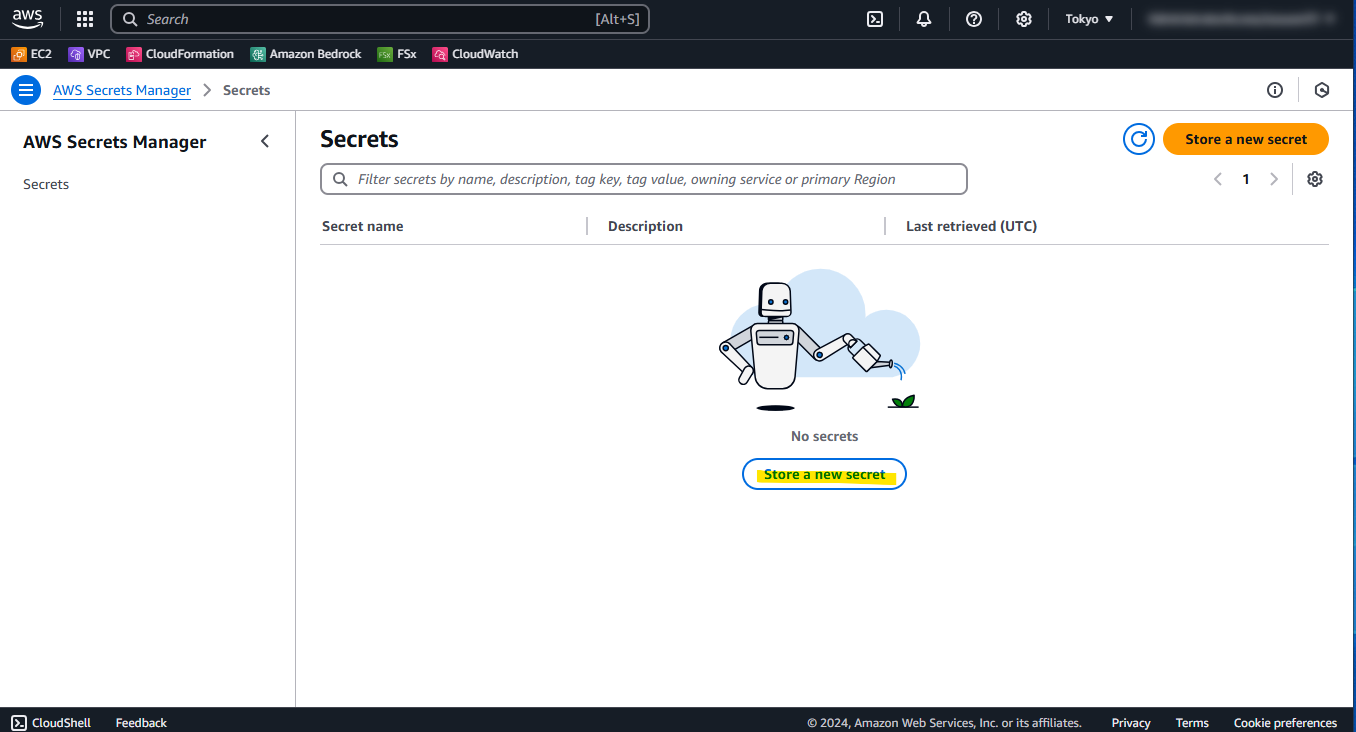The height and width of the screenshot is (732, 1356).
Task: Click the EC2 service icon
Action: tap(19, 54)
